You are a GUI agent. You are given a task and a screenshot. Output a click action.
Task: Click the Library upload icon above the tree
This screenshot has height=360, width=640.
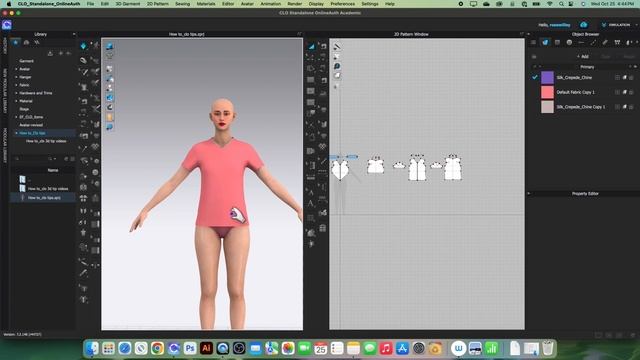coord(50,53)
